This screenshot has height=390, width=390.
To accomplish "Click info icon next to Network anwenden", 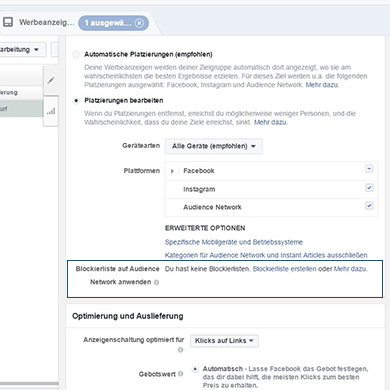I will point(156,282).
